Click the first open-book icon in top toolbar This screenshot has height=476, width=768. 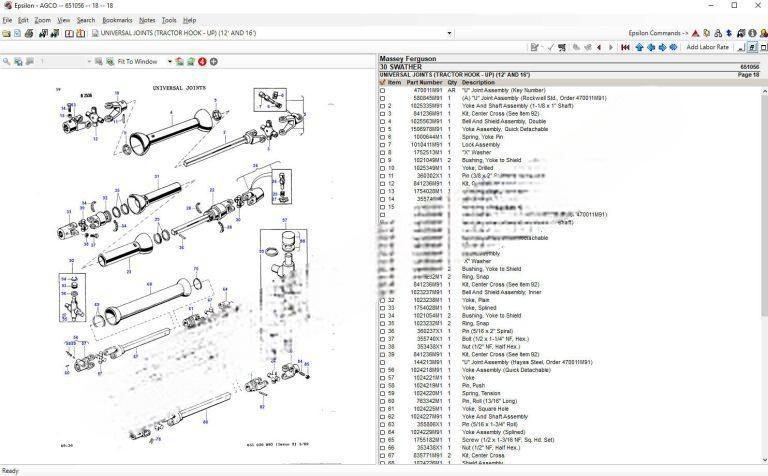[70, 33]
